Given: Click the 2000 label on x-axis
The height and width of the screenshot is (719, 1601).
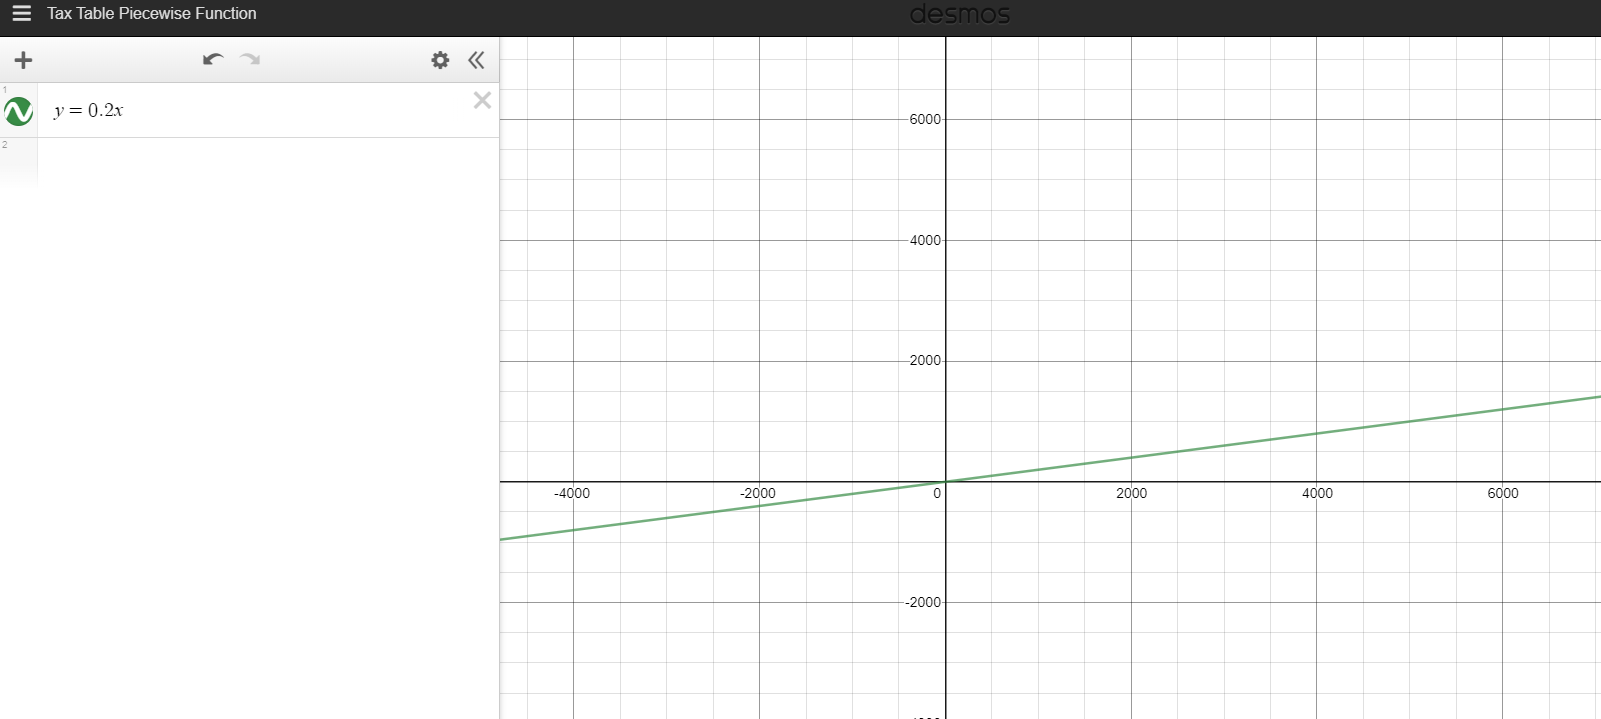Looking at the screenshot, I should coord(1131,493).
